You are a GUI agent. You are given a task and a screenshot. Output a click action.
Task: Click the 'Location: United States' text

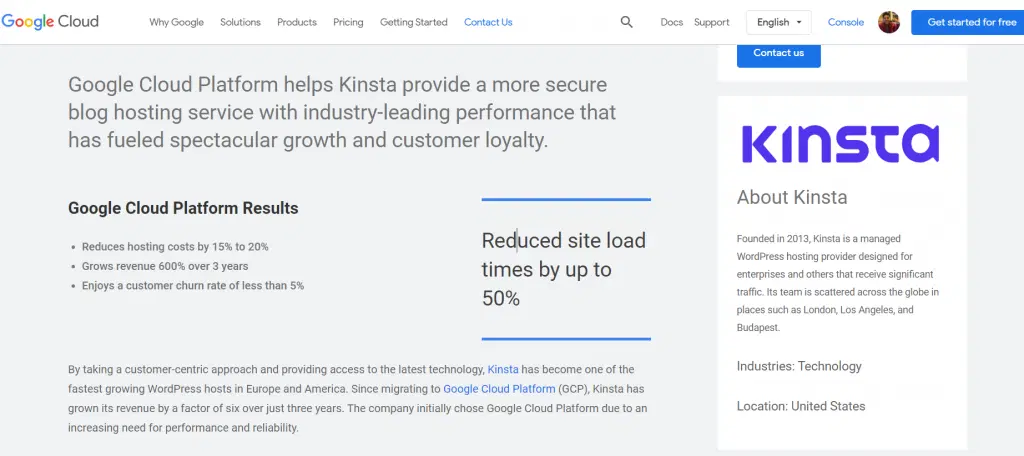801,406
